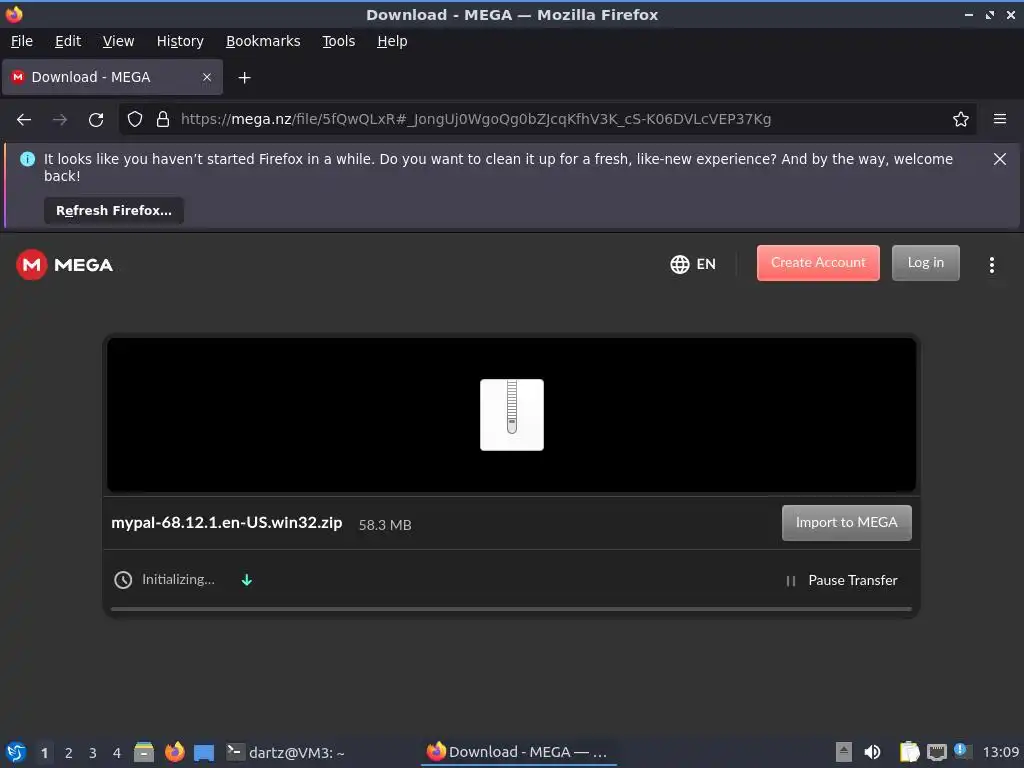Screen dimensions: 1024x768
Task: Click the 13:09 clock in the tray
Action: [x=1000, y=752]
